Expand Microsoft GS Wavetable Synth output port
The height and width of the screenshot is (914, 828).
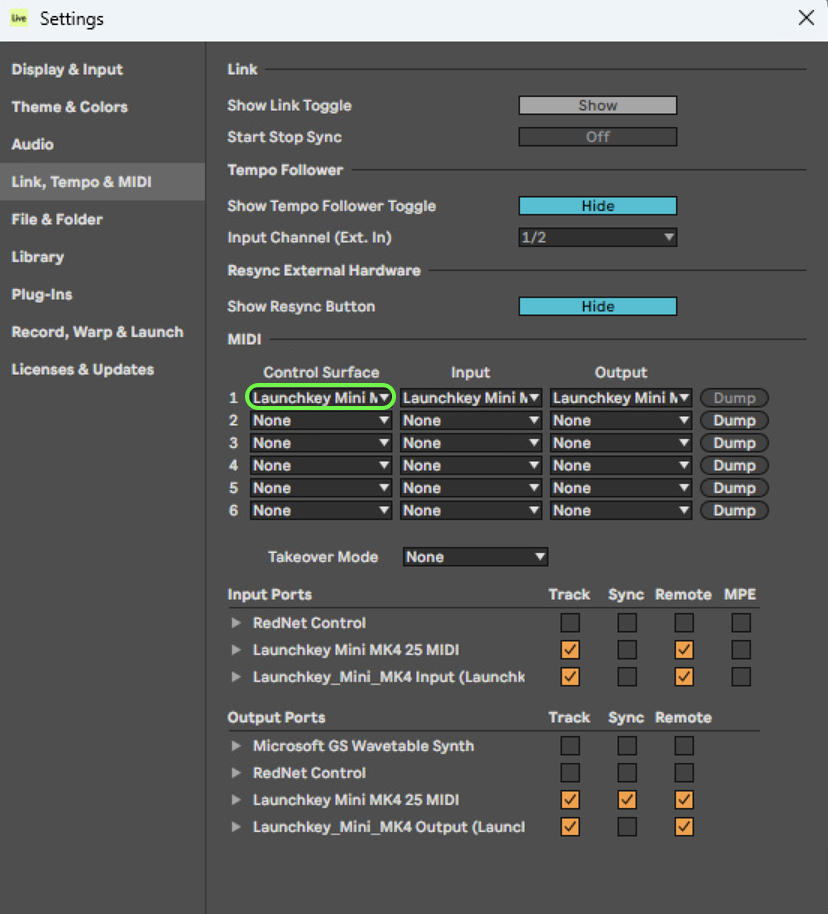point(236,746)
